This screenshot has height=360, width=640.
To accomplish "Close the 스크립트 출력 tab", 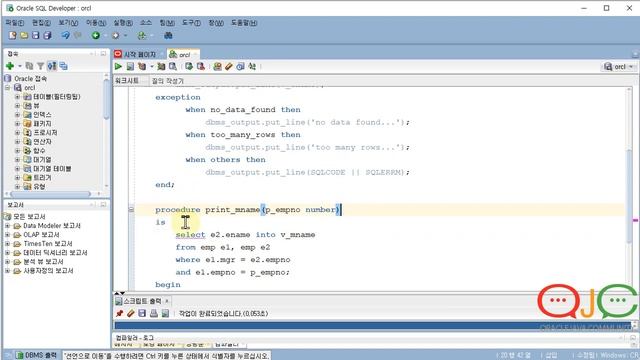I will (167, 301).
